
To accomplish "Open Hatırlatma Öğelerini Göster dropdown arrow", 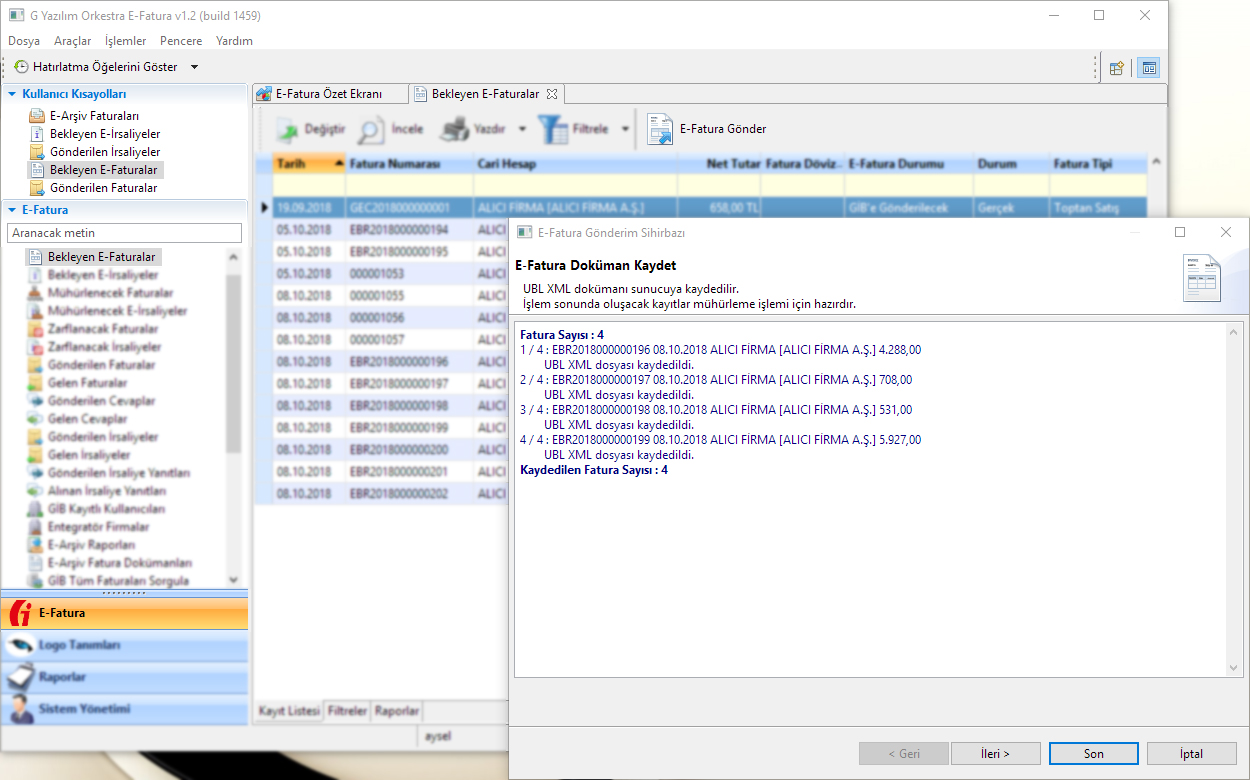I will pyautogui.click(x=194, y=67).
